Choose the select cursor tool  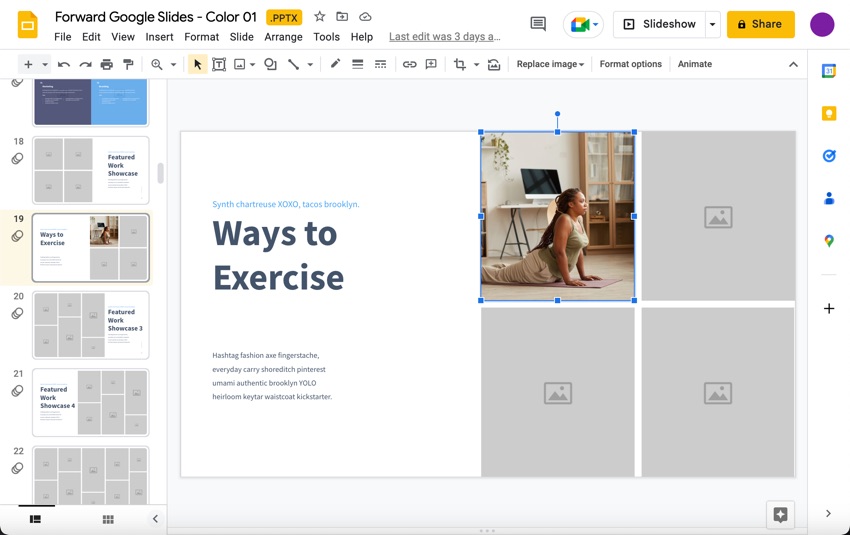(x=197, y=65)
